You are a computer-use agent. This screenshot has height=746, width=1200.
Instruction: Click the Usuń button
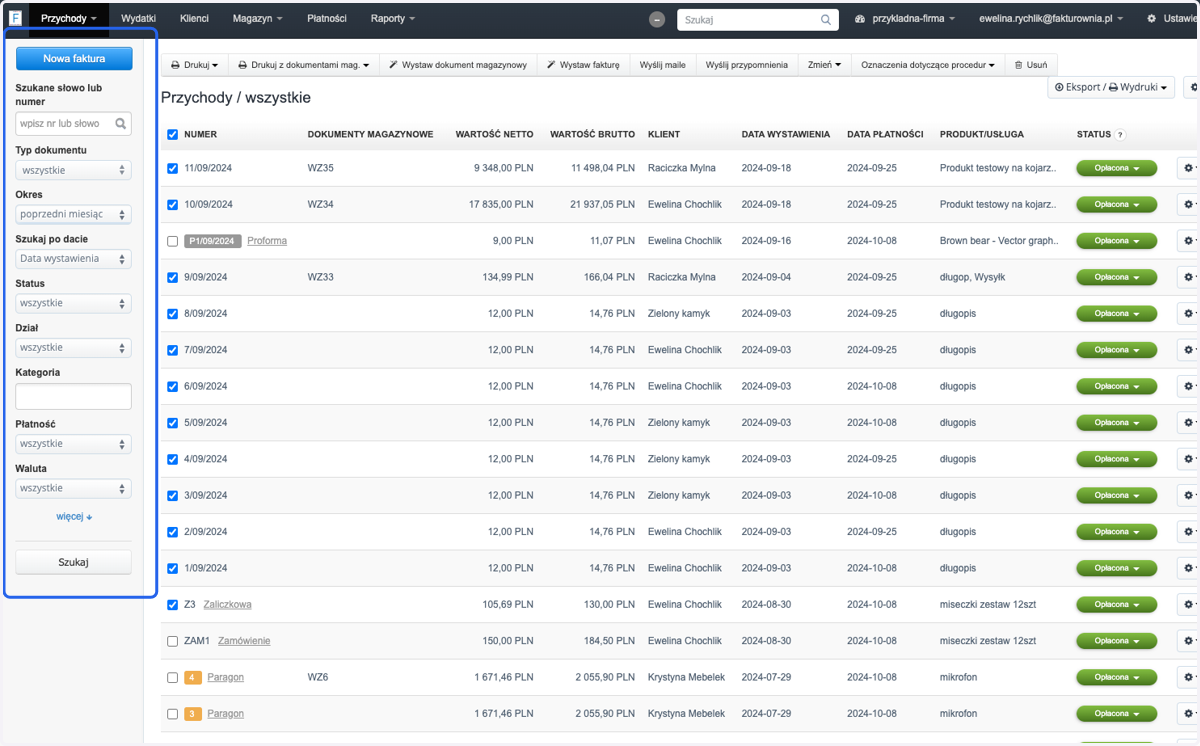(x=1031, y=65)
